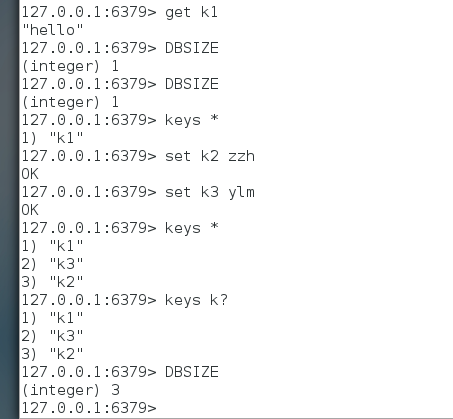Click the first "(integer) 1" result
This screenshot has width=453, height=419.
(70, 66)
